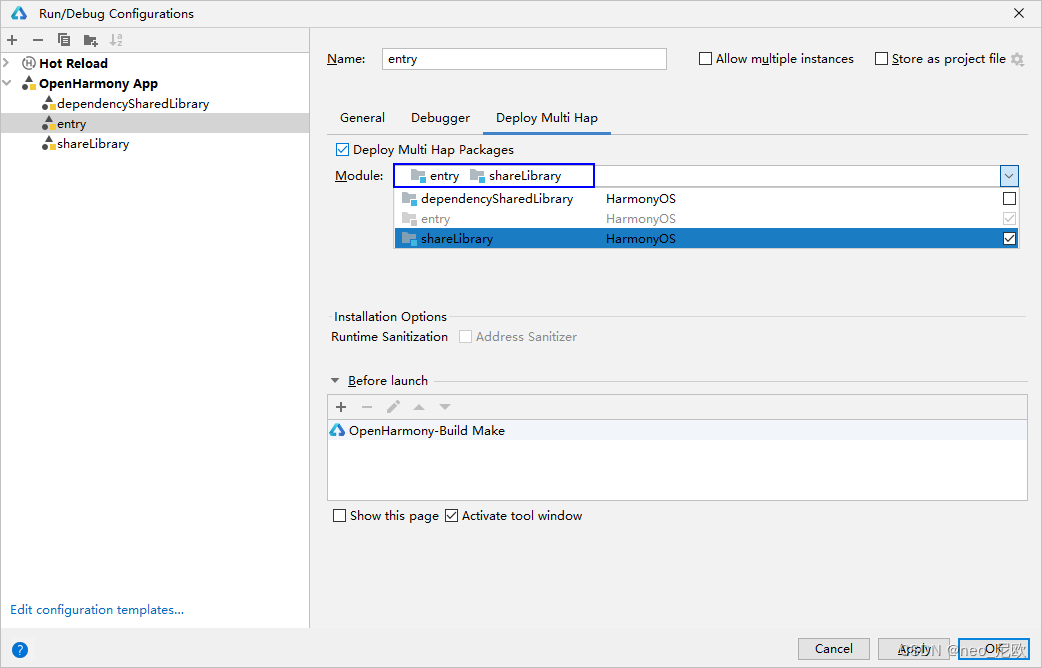
Task: Remove the selected configuration with the minus icon
Action: (38, 40)
